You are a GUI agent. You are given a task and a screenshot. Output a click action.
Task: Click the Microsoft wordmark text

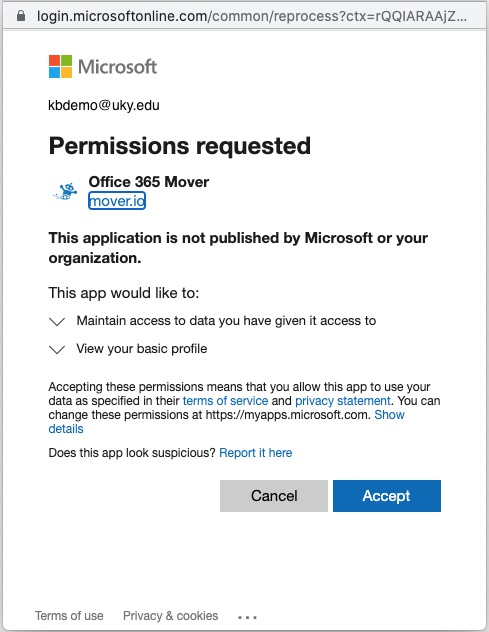(117, 67)
